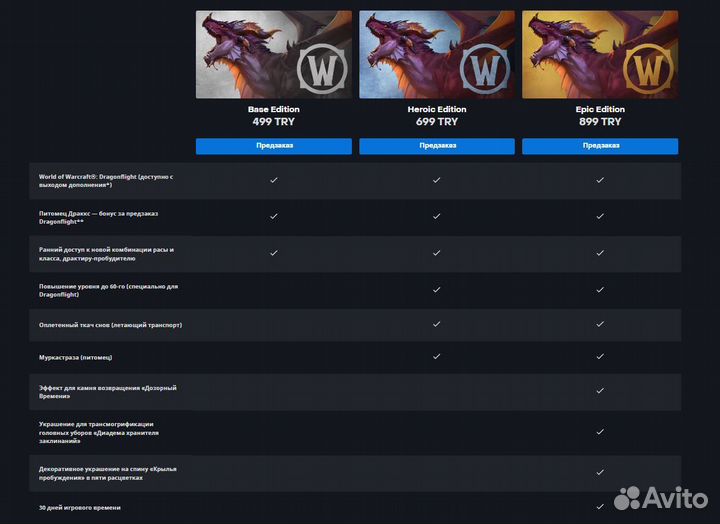The height and width of the screenshot is (524, 720).
Task: Click Epic checkmark for hearthstone effect row
Action: (x=600, y=392)
